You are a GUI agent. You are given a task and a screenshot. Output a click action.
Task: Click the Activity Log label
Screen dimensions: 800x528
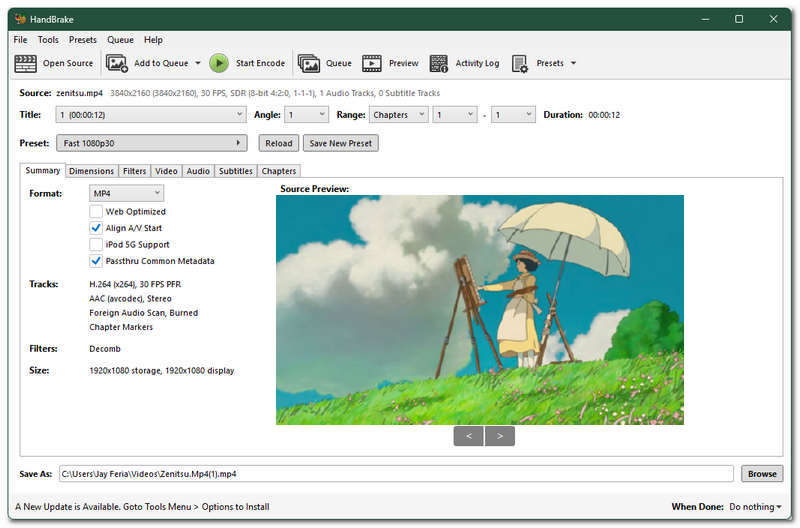tap(477, 63)
